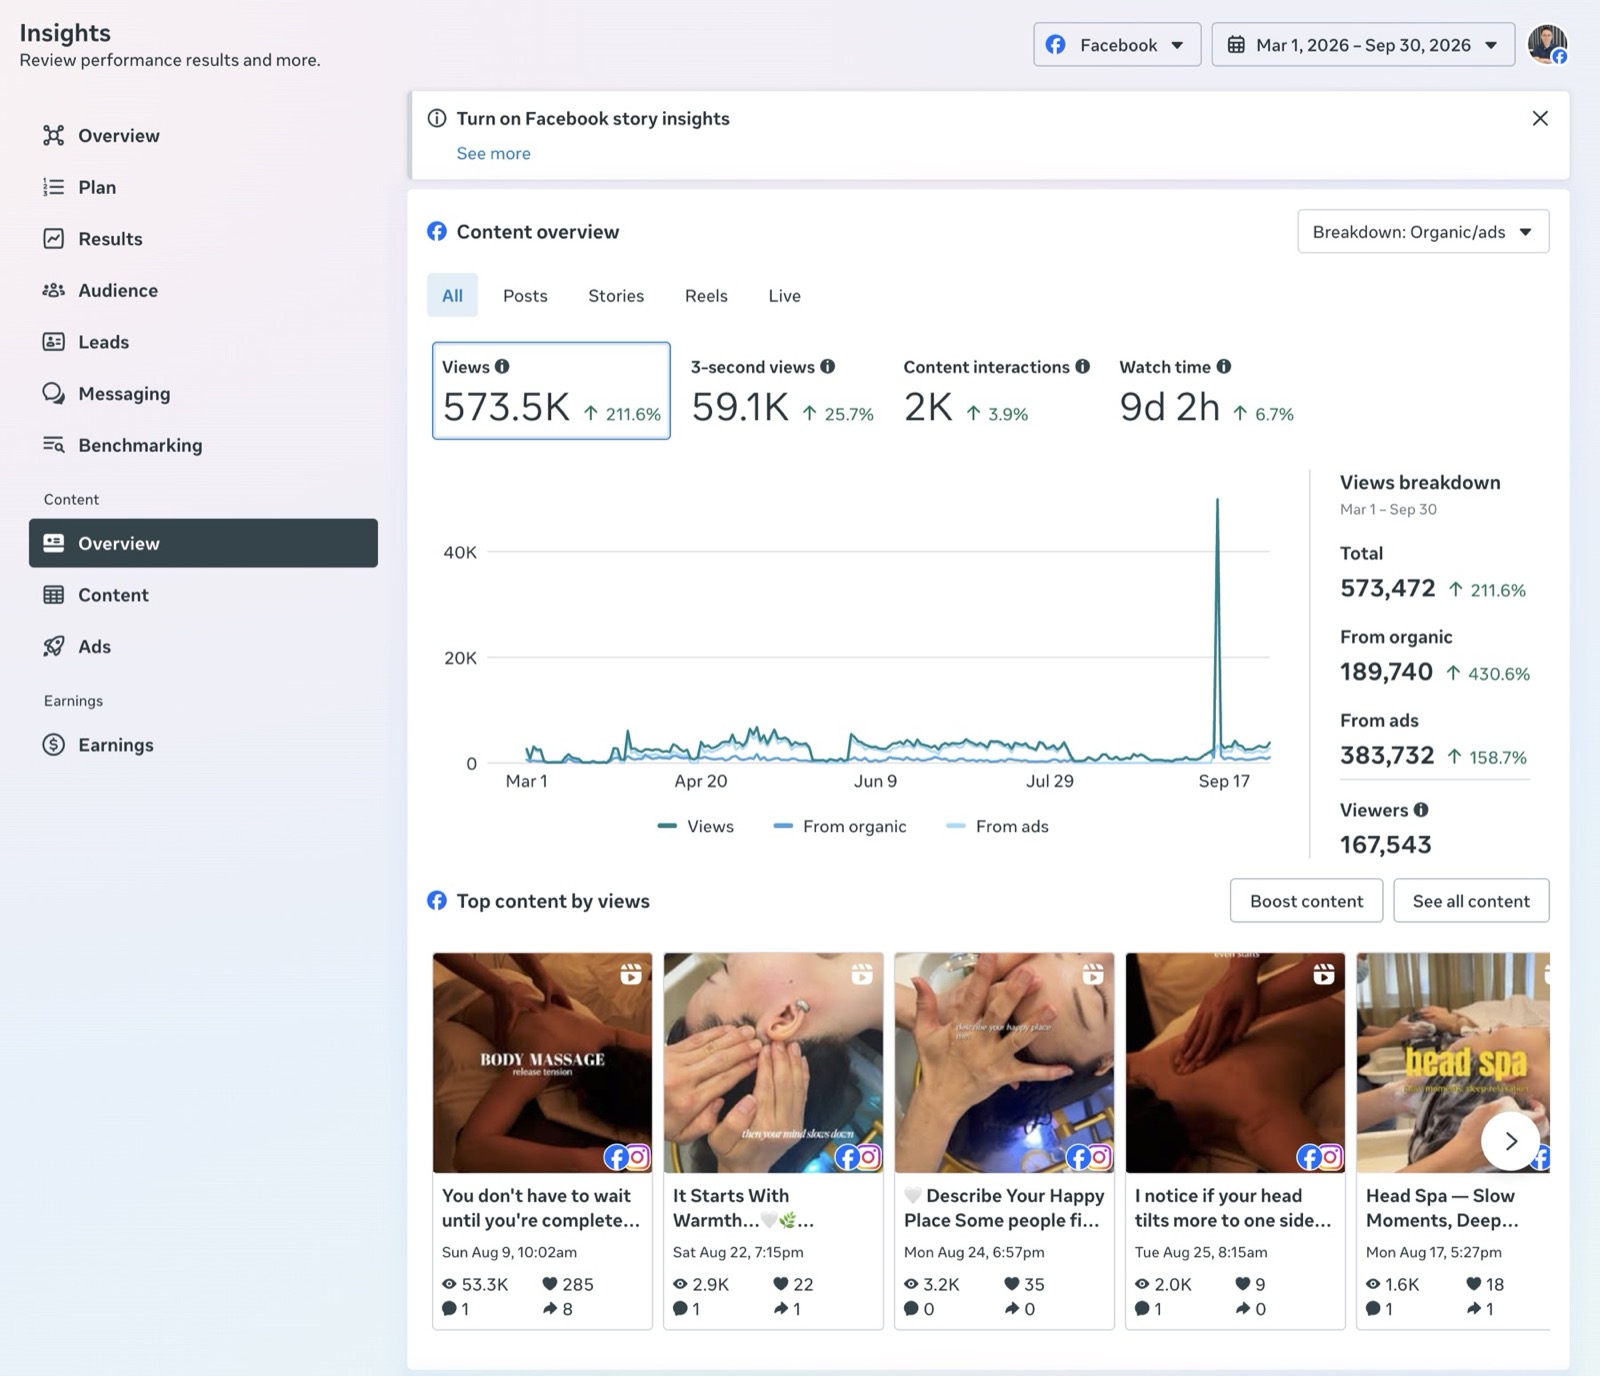Open the Leads section

(86, 342)
